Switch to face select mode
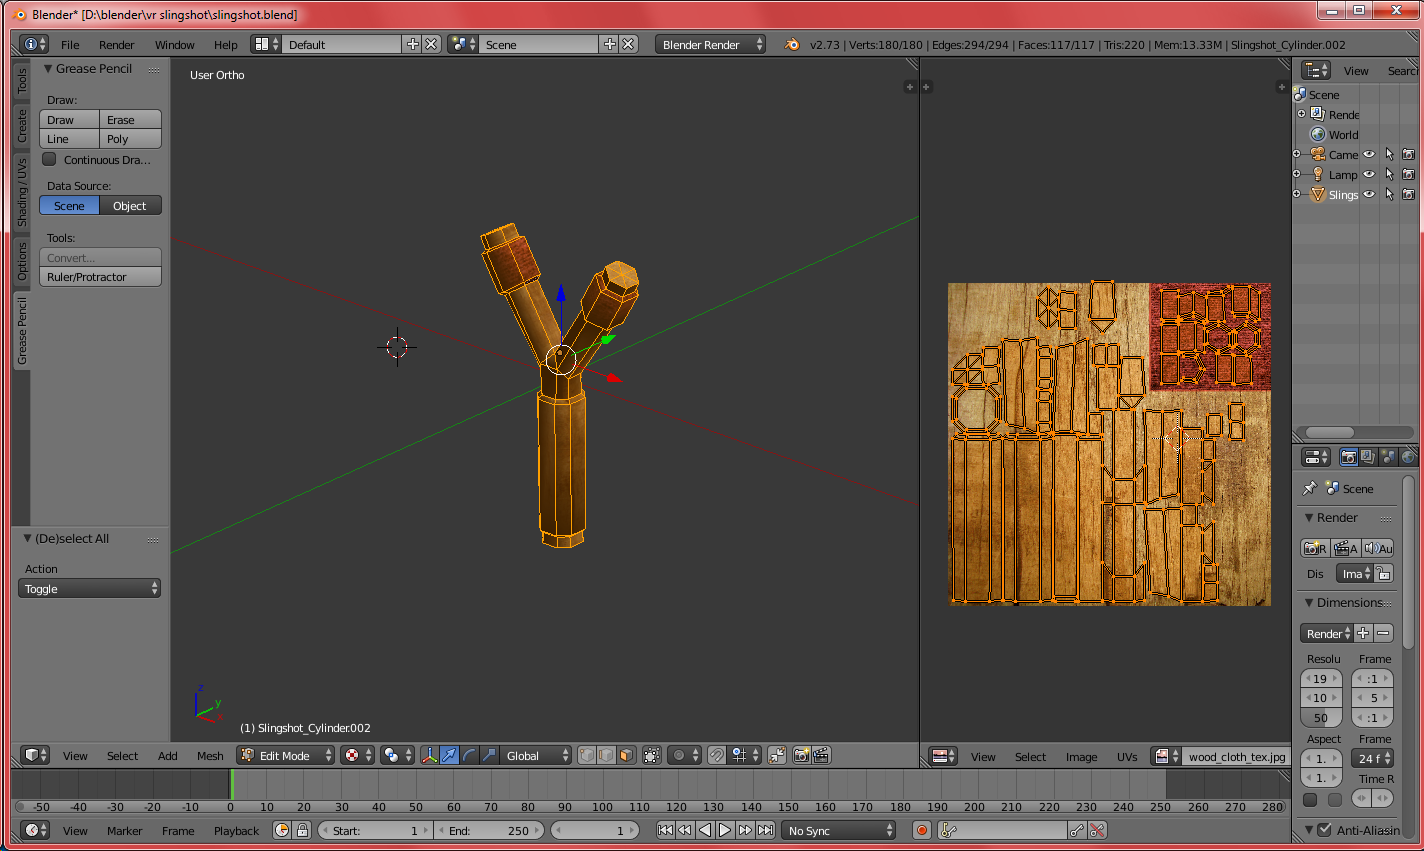 coord(625,755)
